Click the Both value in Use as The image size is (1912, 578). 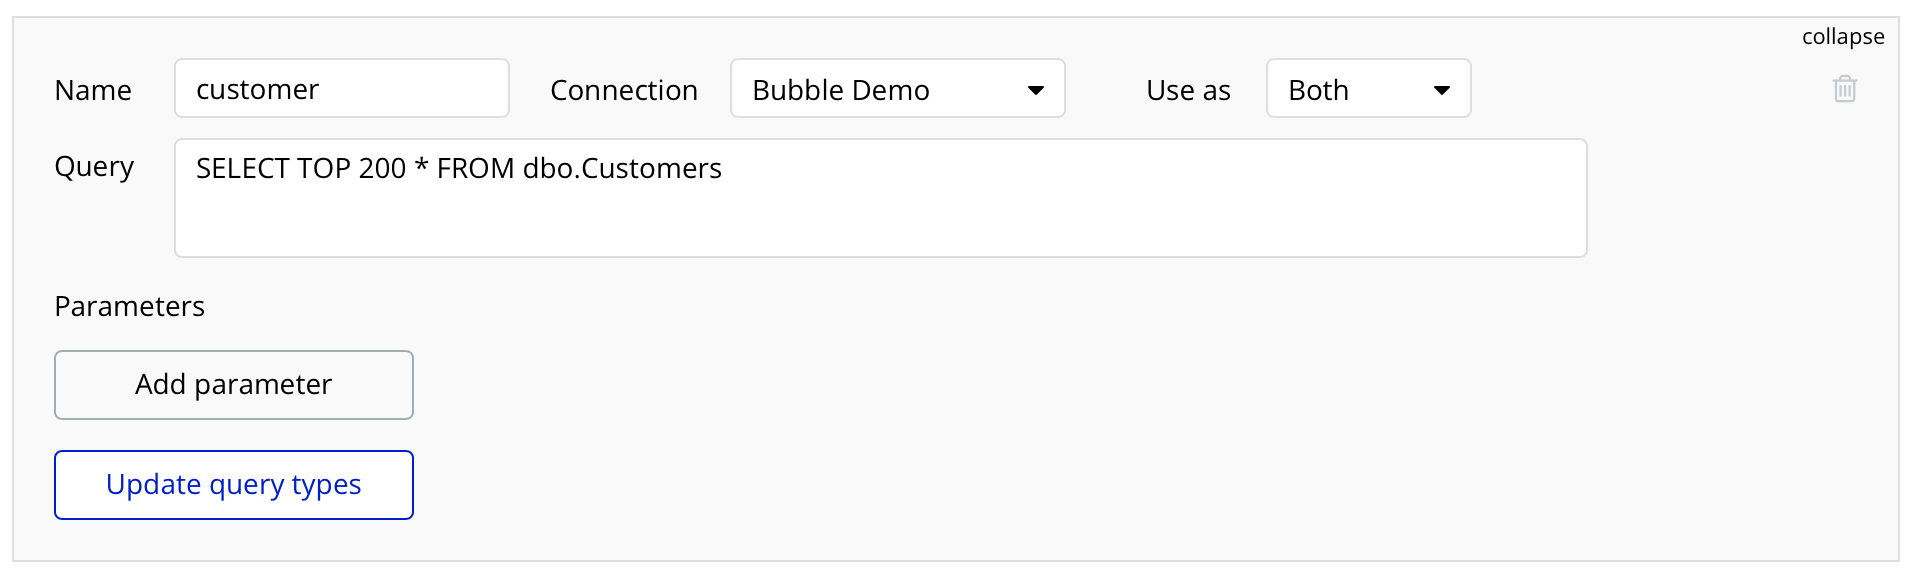point(1318,90)
